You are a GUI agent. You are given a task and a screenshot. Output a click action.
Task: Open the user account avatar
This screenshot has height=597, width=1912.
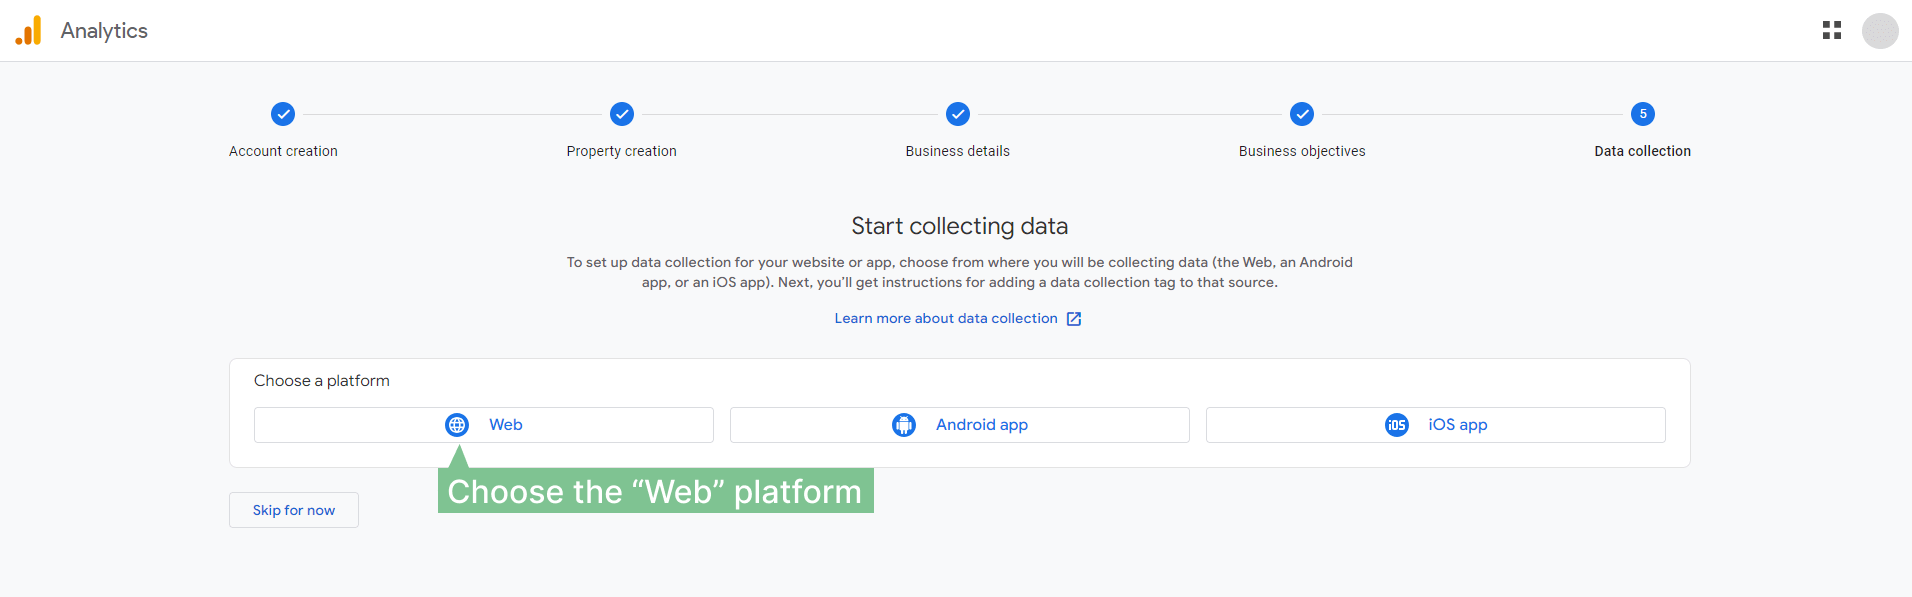(x=1880, y=31)
